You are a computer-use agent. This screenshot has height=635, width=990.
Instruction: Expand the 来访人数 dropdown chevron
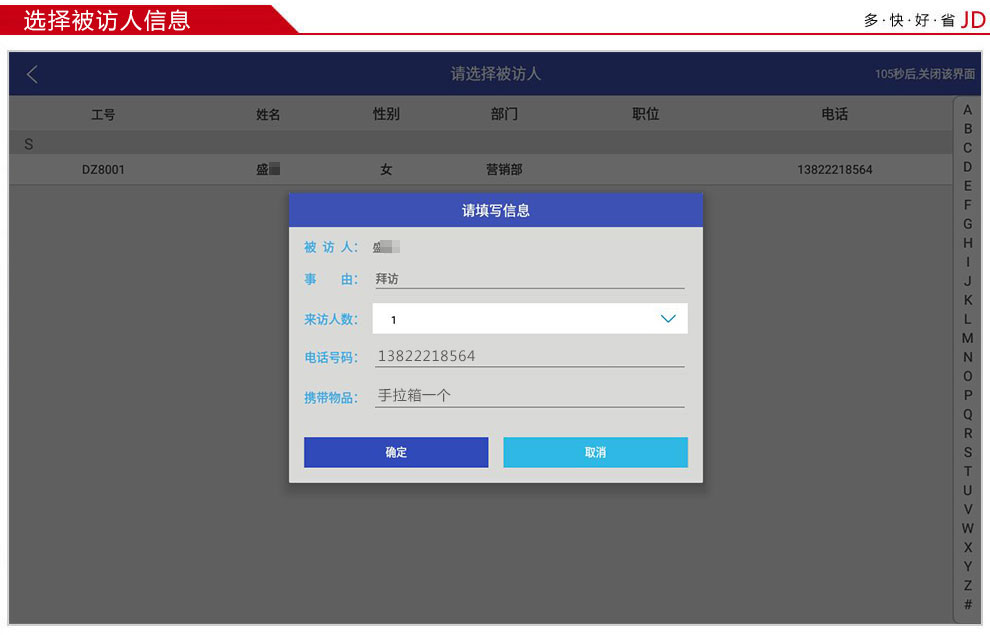[668, 319]
